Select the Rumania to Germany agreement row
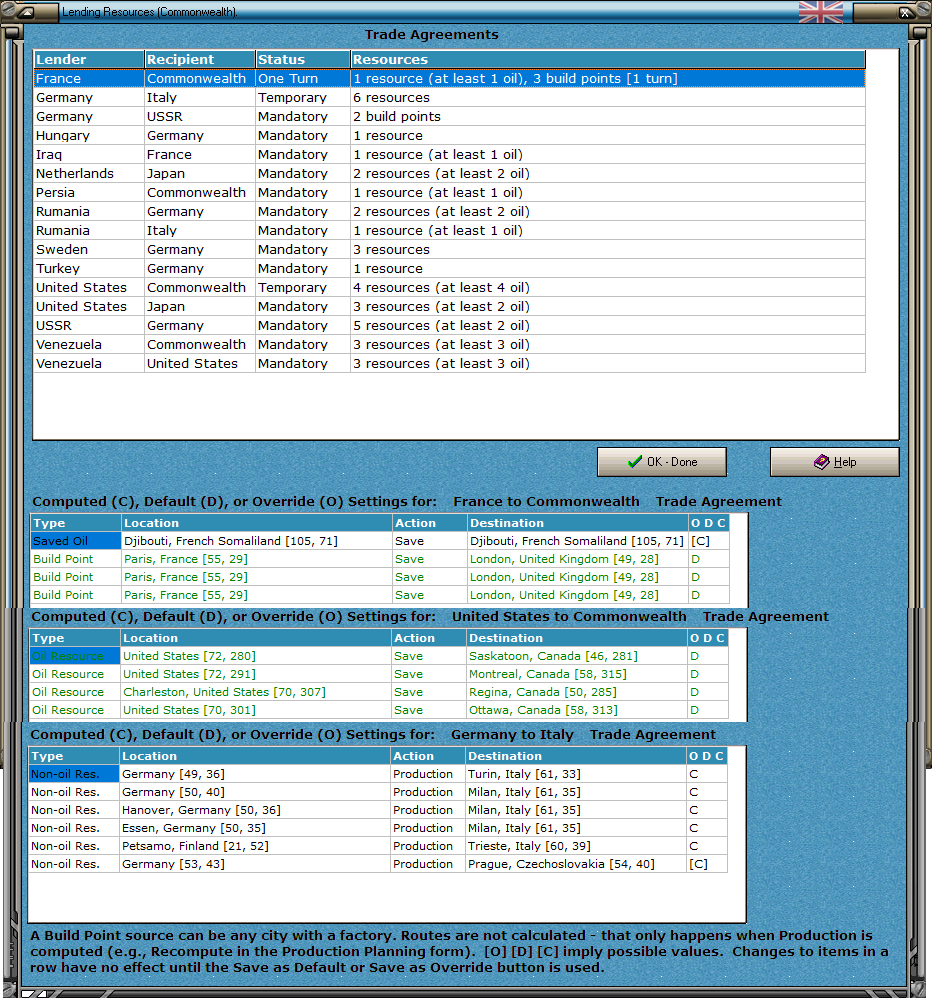This screenshot has width=932, height=998. (449, 211)
